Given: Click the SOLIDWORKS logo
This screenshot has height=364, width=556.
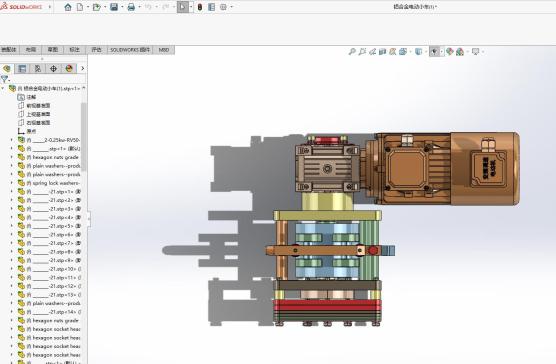Looking at the screenshot, I should pos(21,6).
